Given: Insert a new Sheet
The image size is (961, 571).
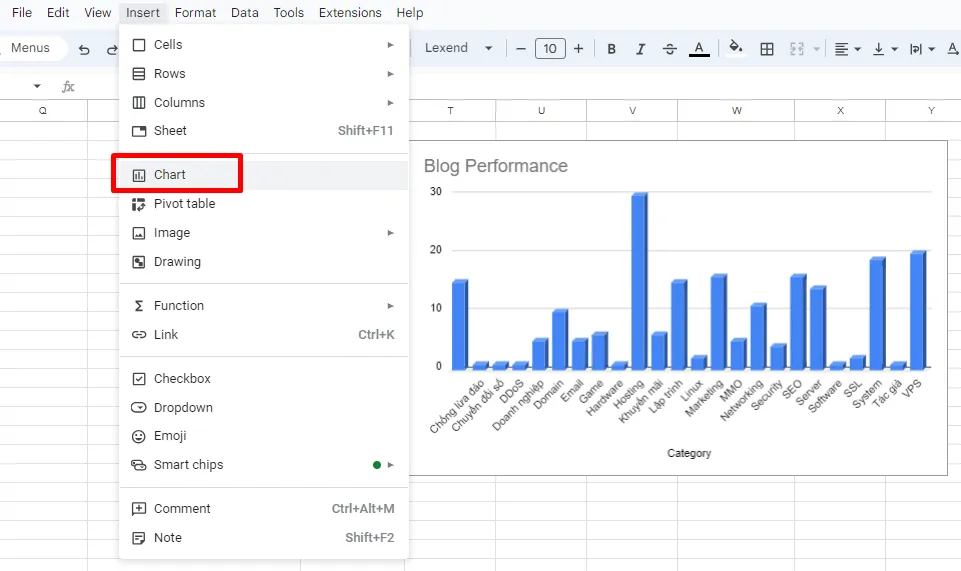Looking at the screenshot, I should (264, 130).
